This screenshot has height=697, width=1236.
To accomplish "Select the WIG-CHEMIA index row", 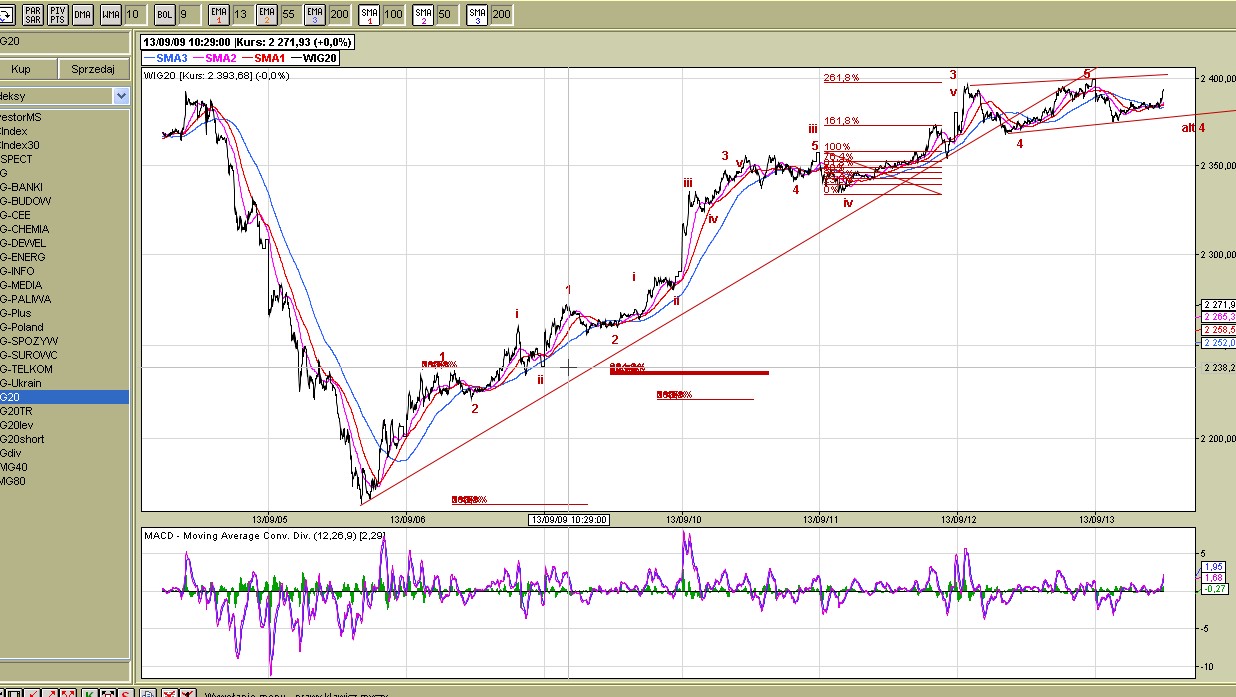I will (64, 229).
